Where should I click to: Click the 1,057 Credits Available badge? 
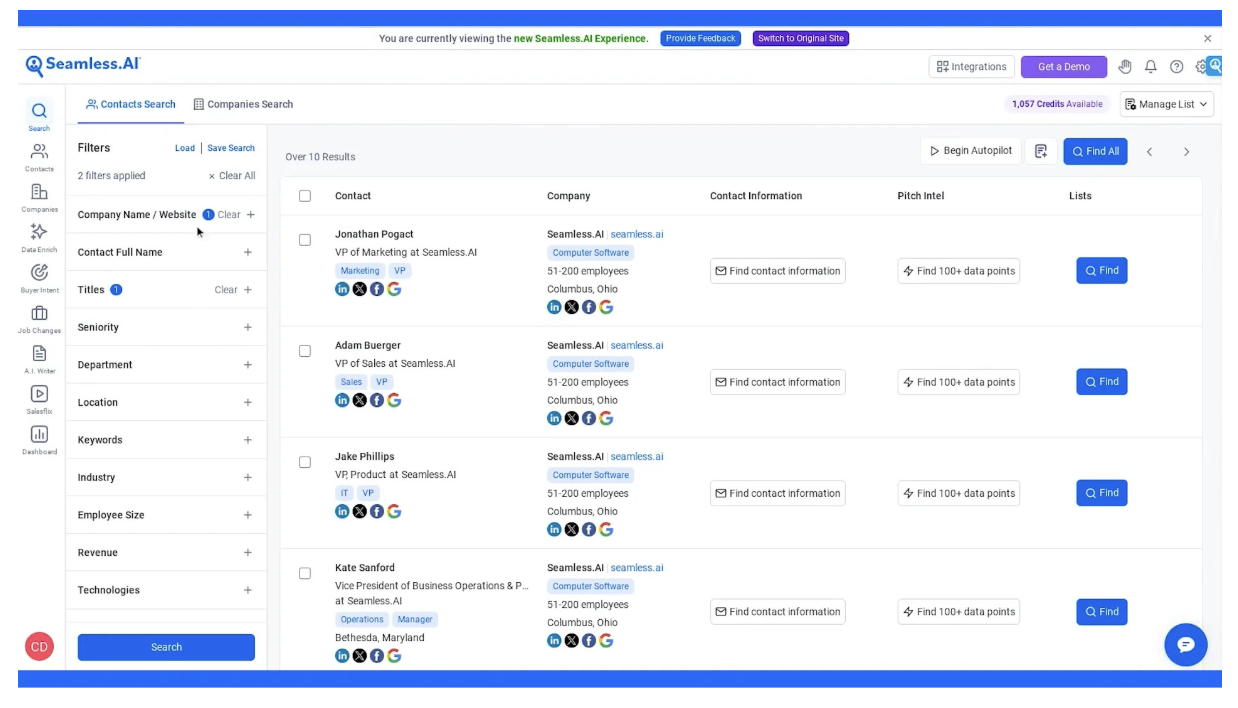click(x=1057, y=104)
